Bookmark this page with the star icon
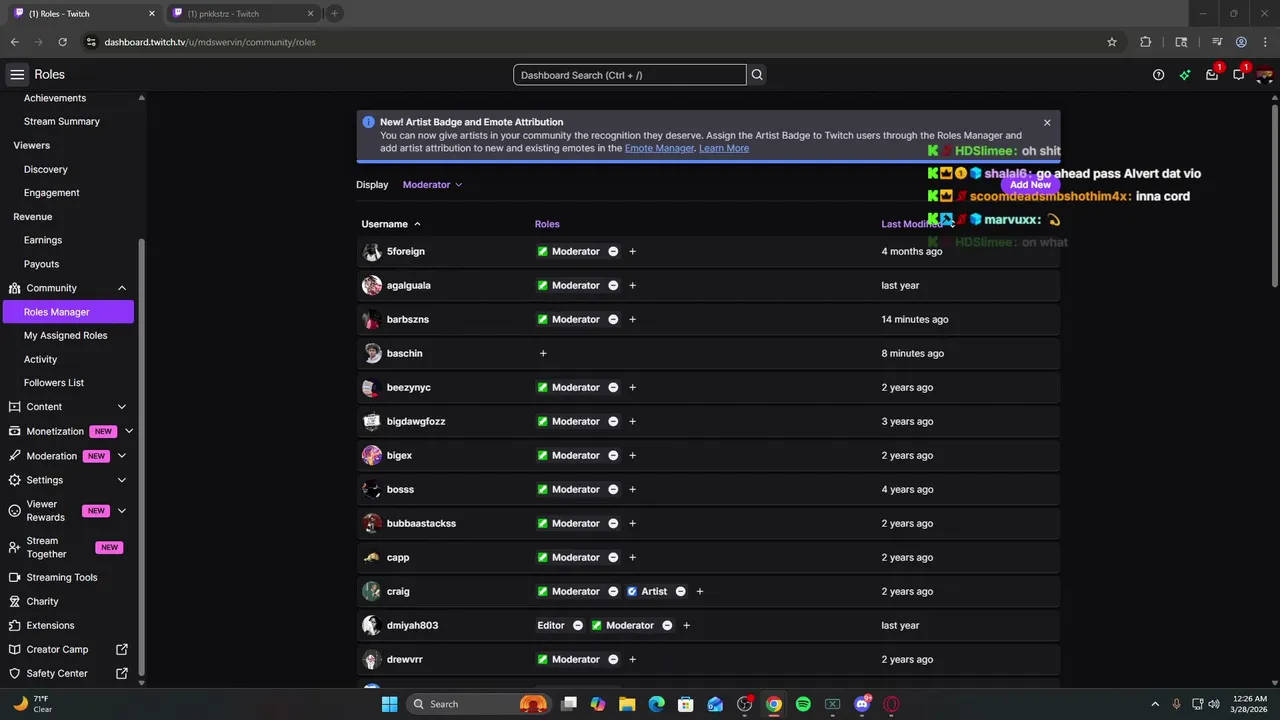 coord(1112,42)
